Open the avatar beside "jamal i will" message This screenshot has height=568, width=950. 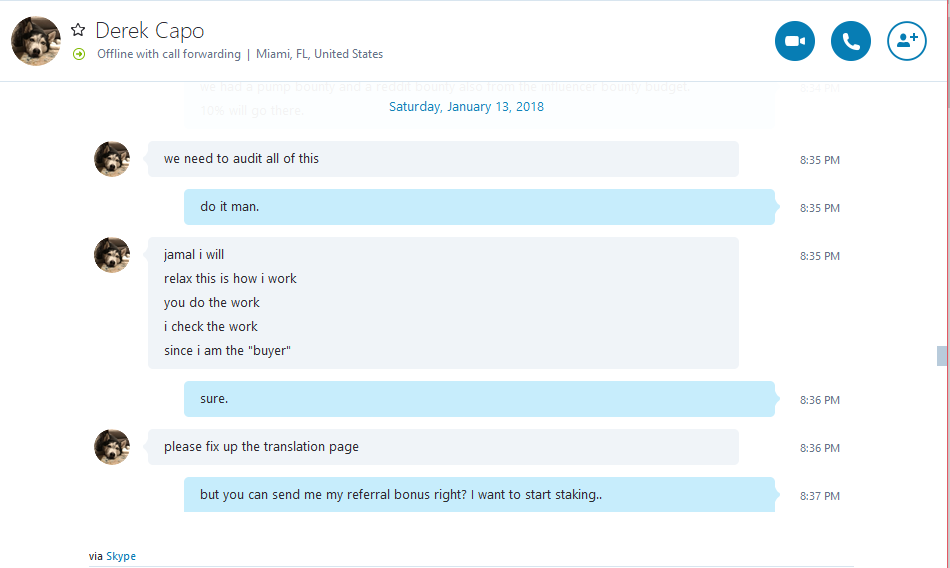coord(112,255)
